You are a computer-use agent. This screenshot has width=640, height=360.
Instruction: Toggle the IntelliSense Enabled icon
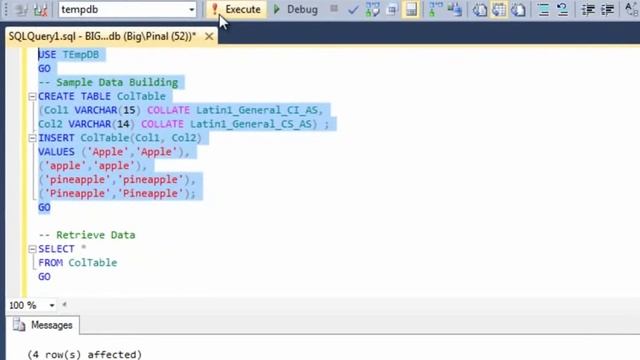pyautogui.click(x=411, y=10)
